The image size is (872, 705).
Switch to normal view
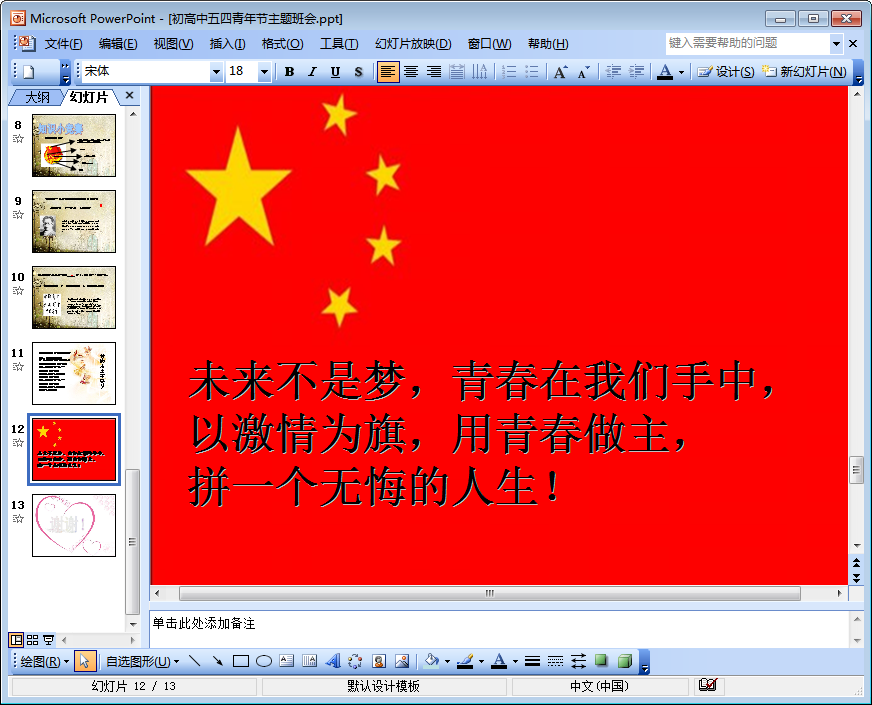click(x=17, y=640)
